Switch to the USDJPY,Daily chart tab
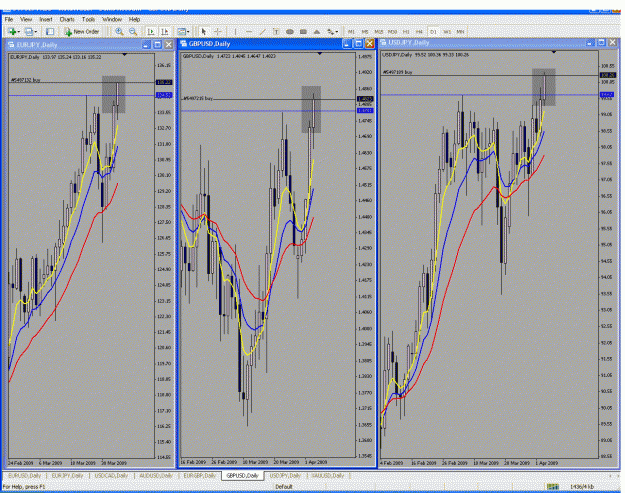This screenshot has width=625, height=493. (x=285, y=475)
